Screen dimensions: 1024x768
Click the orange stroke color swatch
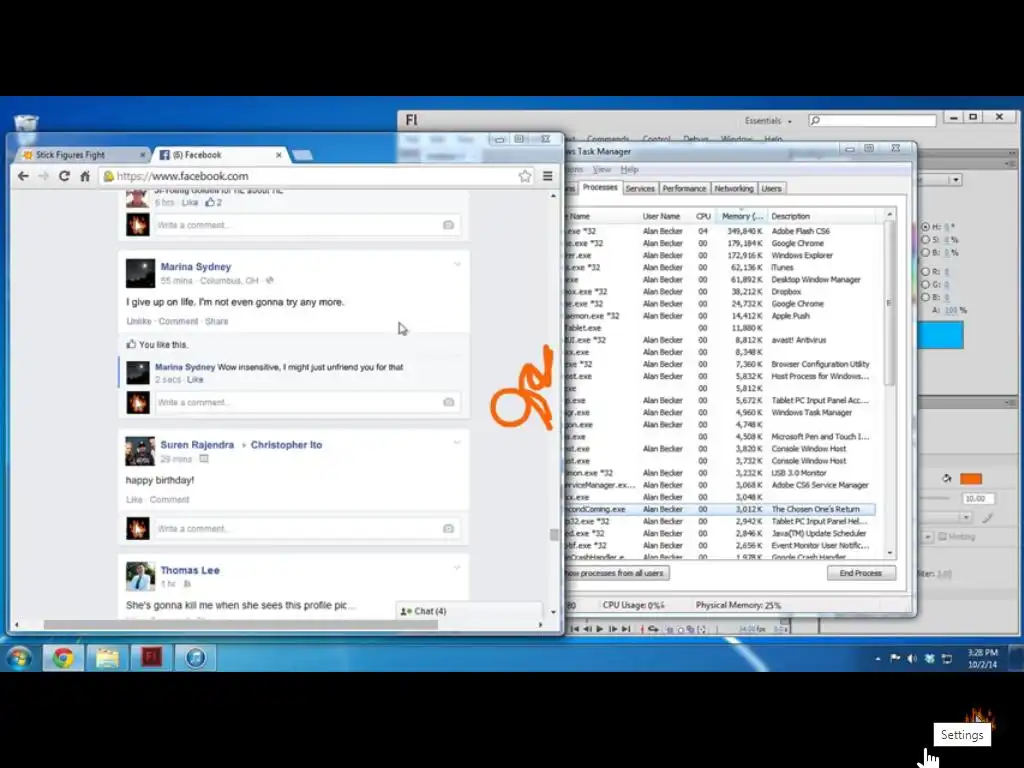970,479
